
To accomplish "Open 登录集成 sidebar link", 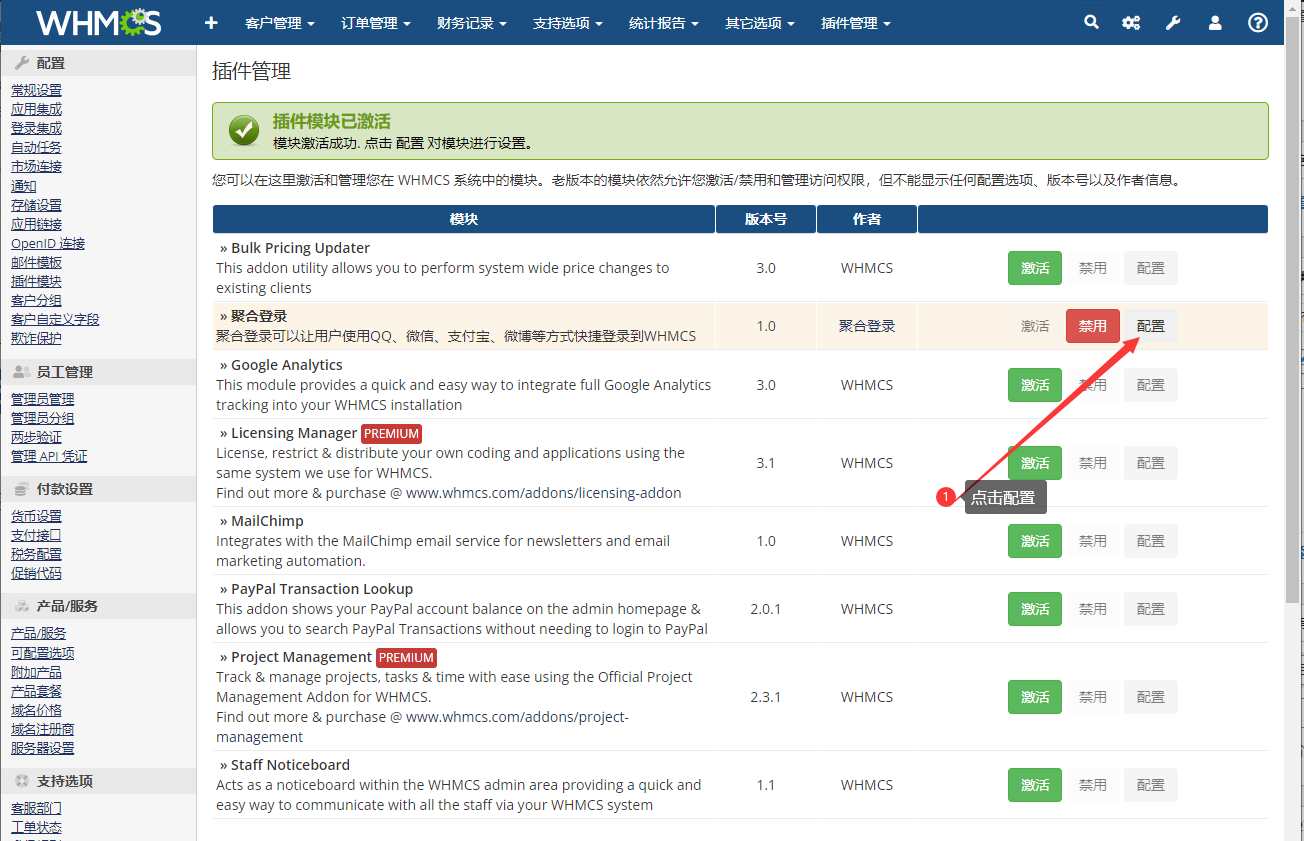I will [36, 128].
